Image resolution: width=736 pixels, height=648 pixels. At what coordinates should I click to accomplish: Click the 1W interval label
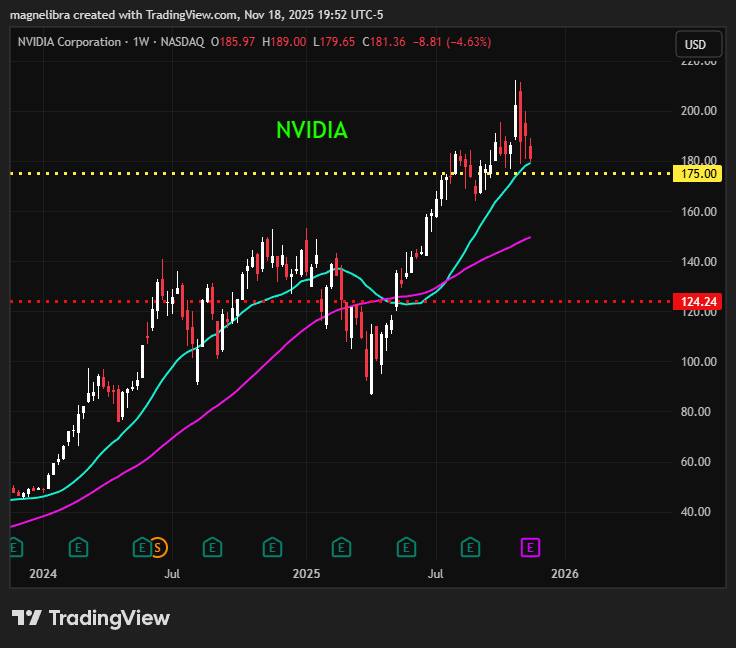point(141,42)
